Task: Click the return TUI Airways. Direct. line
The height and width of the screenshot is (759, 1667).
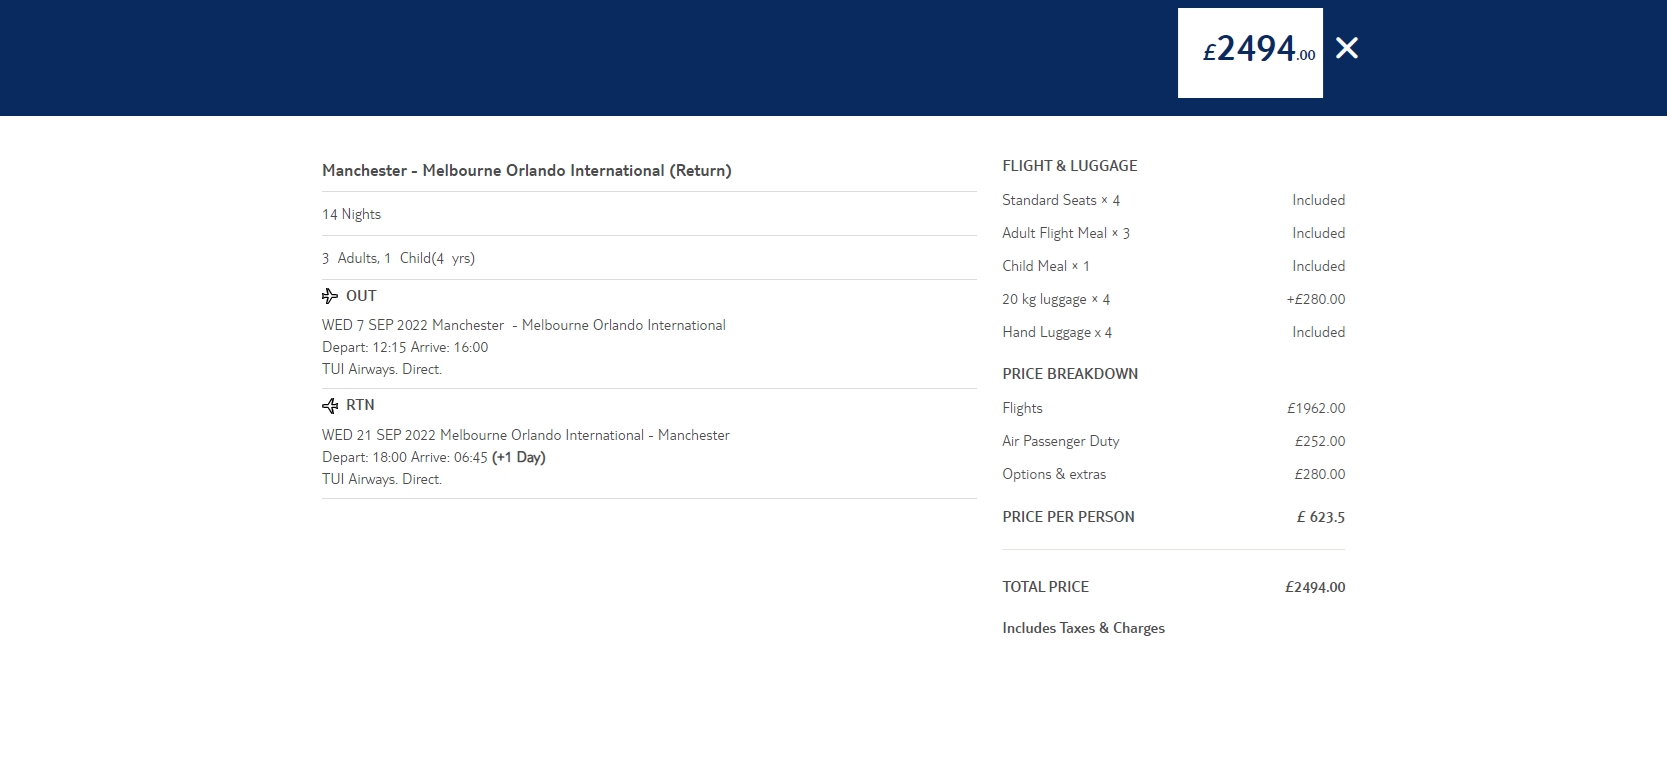Action: 382,479
